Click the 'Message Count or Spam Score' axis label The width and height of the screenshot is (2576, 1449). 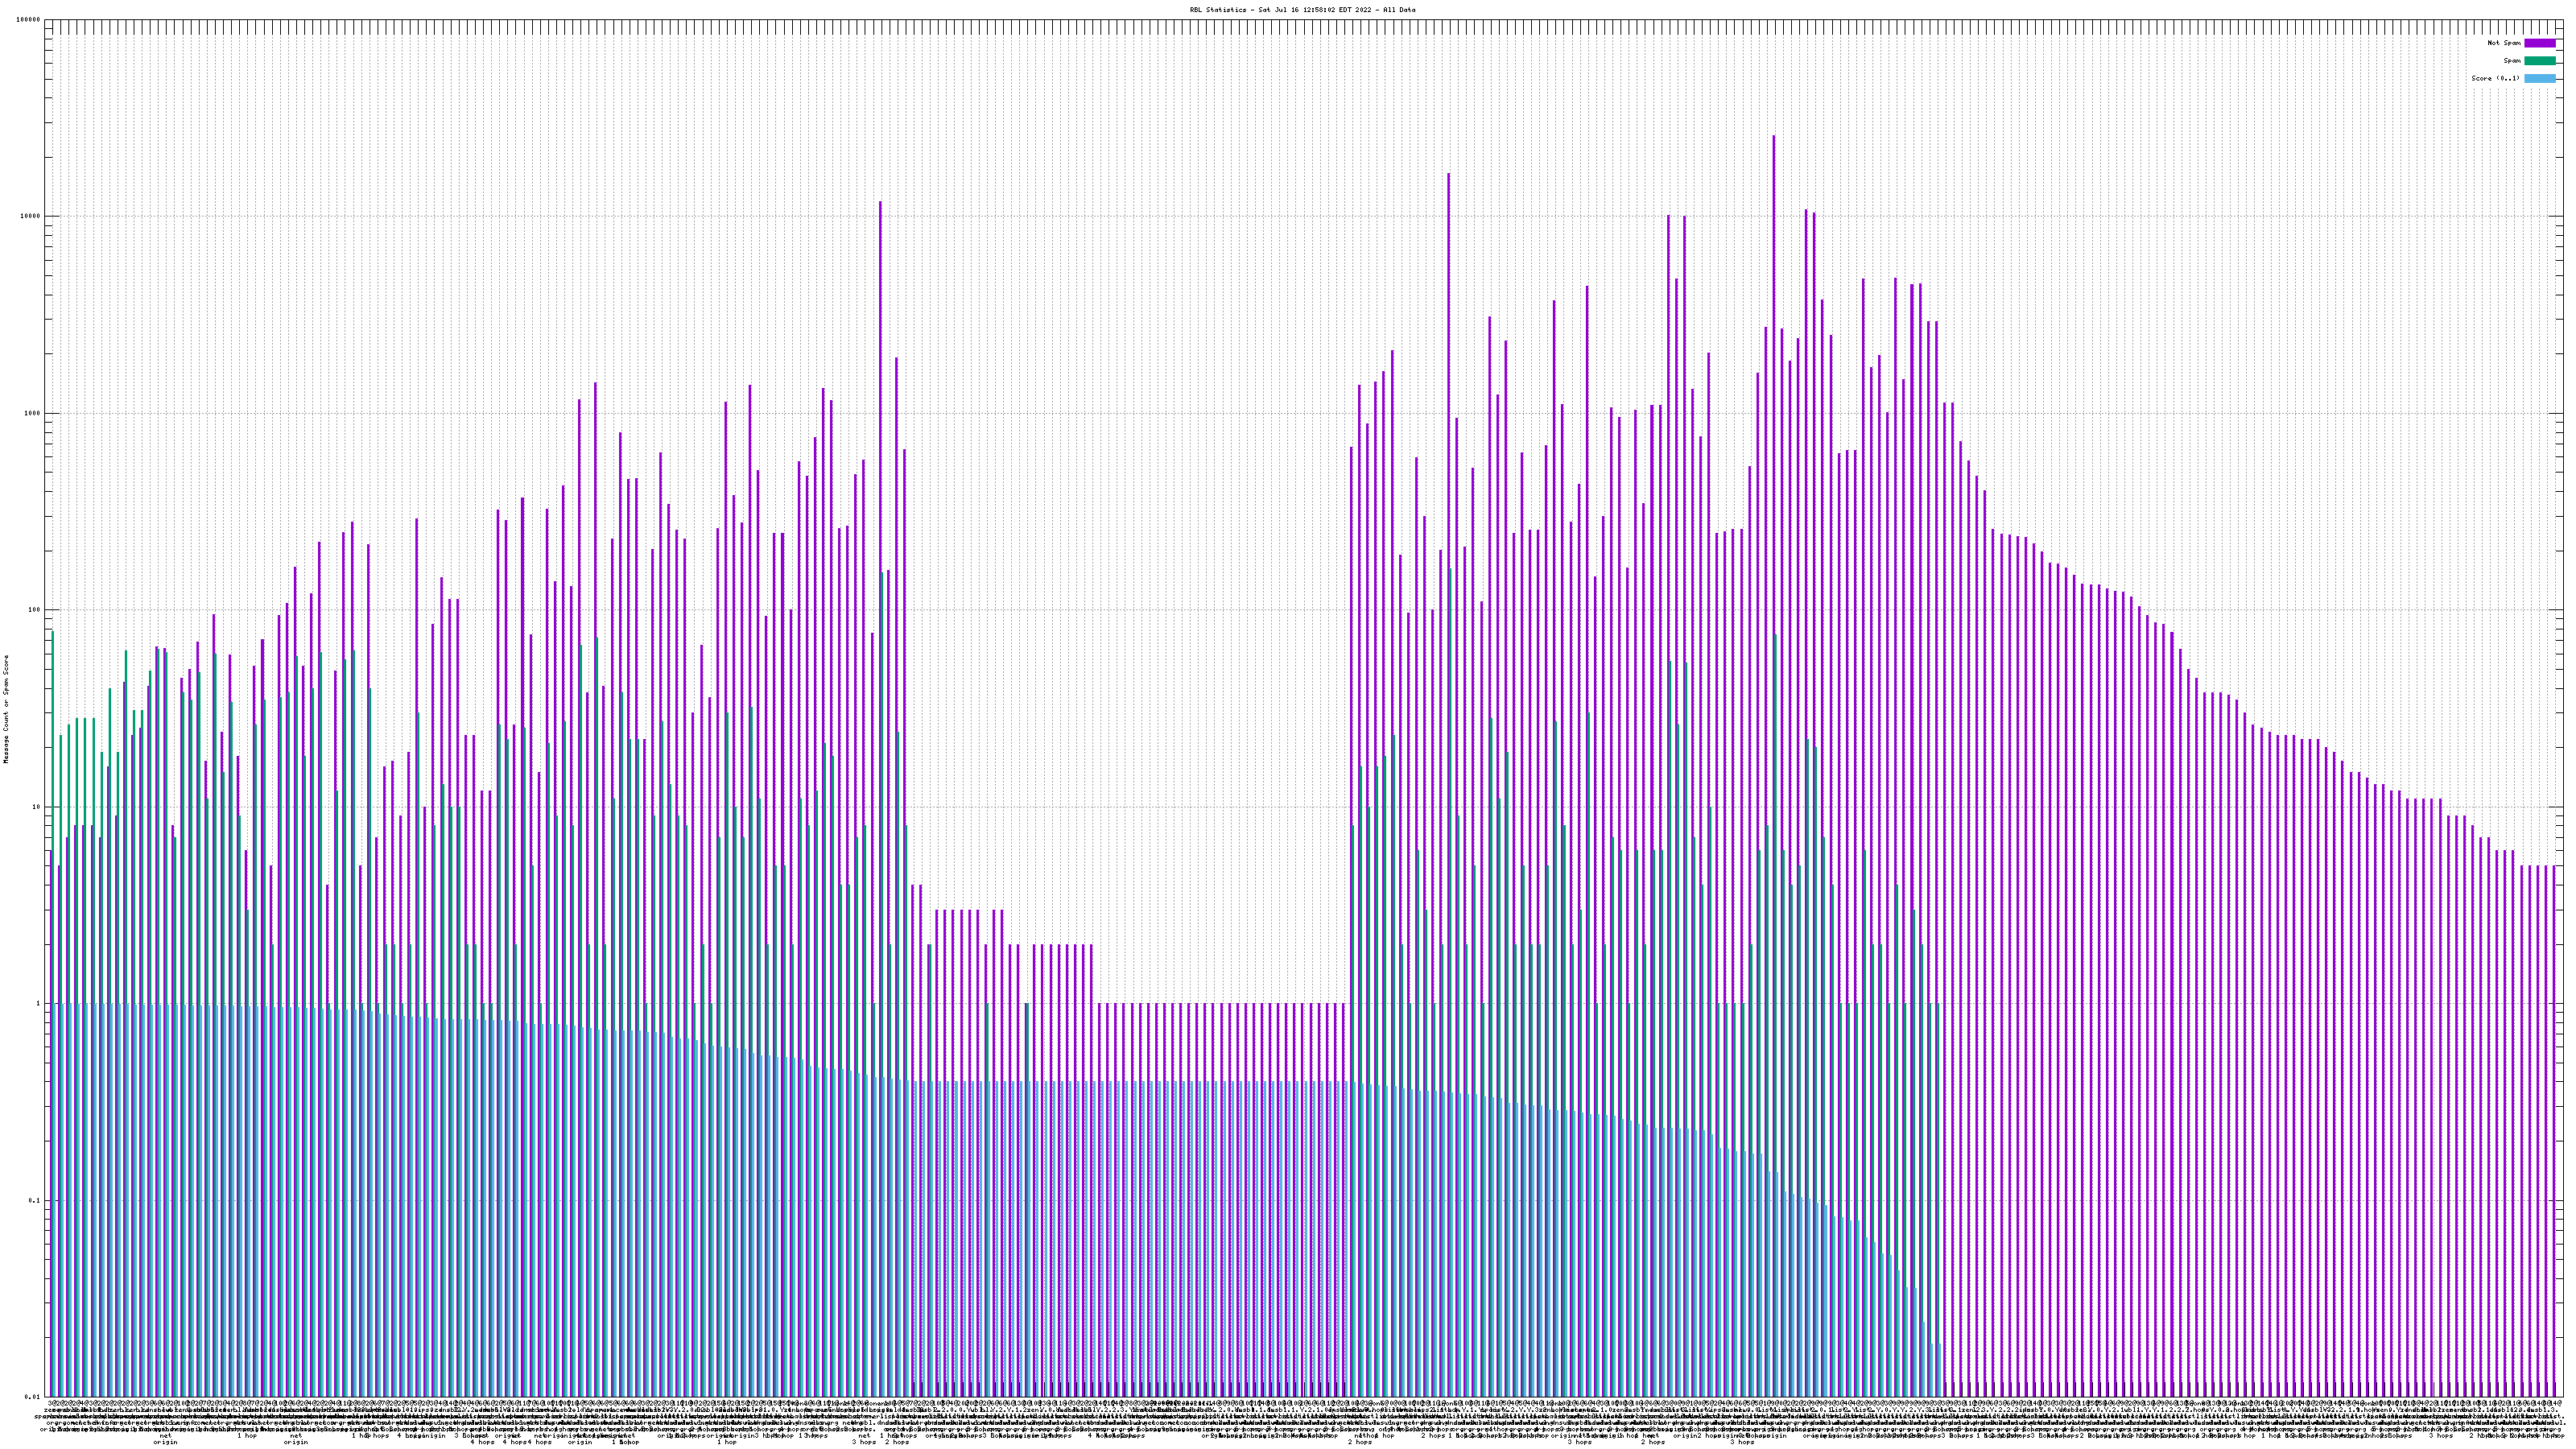click(x=5, y=709)
